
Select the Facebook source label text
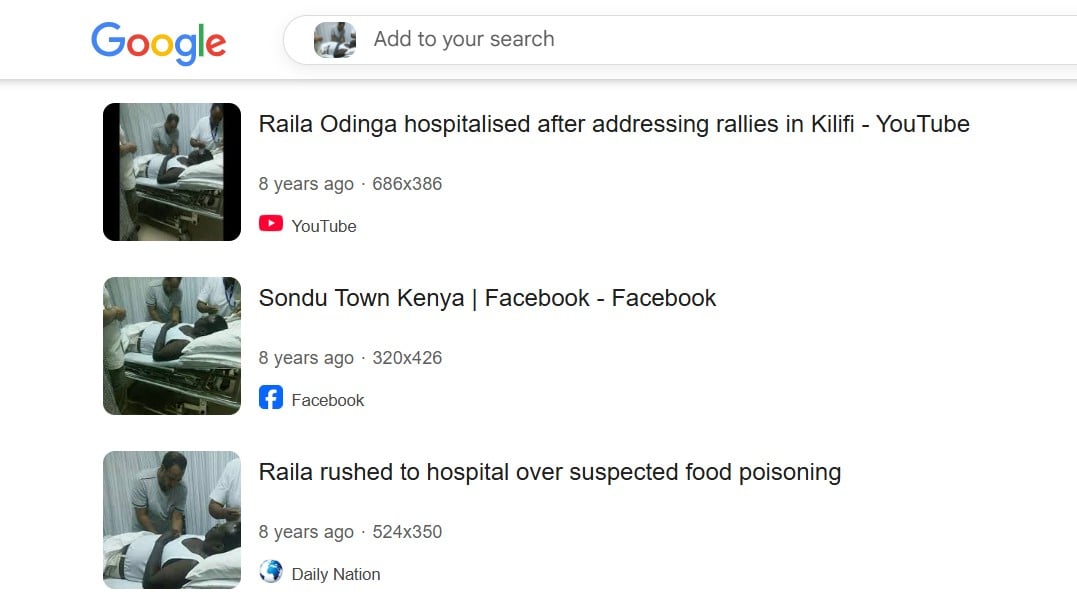pos(328,400)
